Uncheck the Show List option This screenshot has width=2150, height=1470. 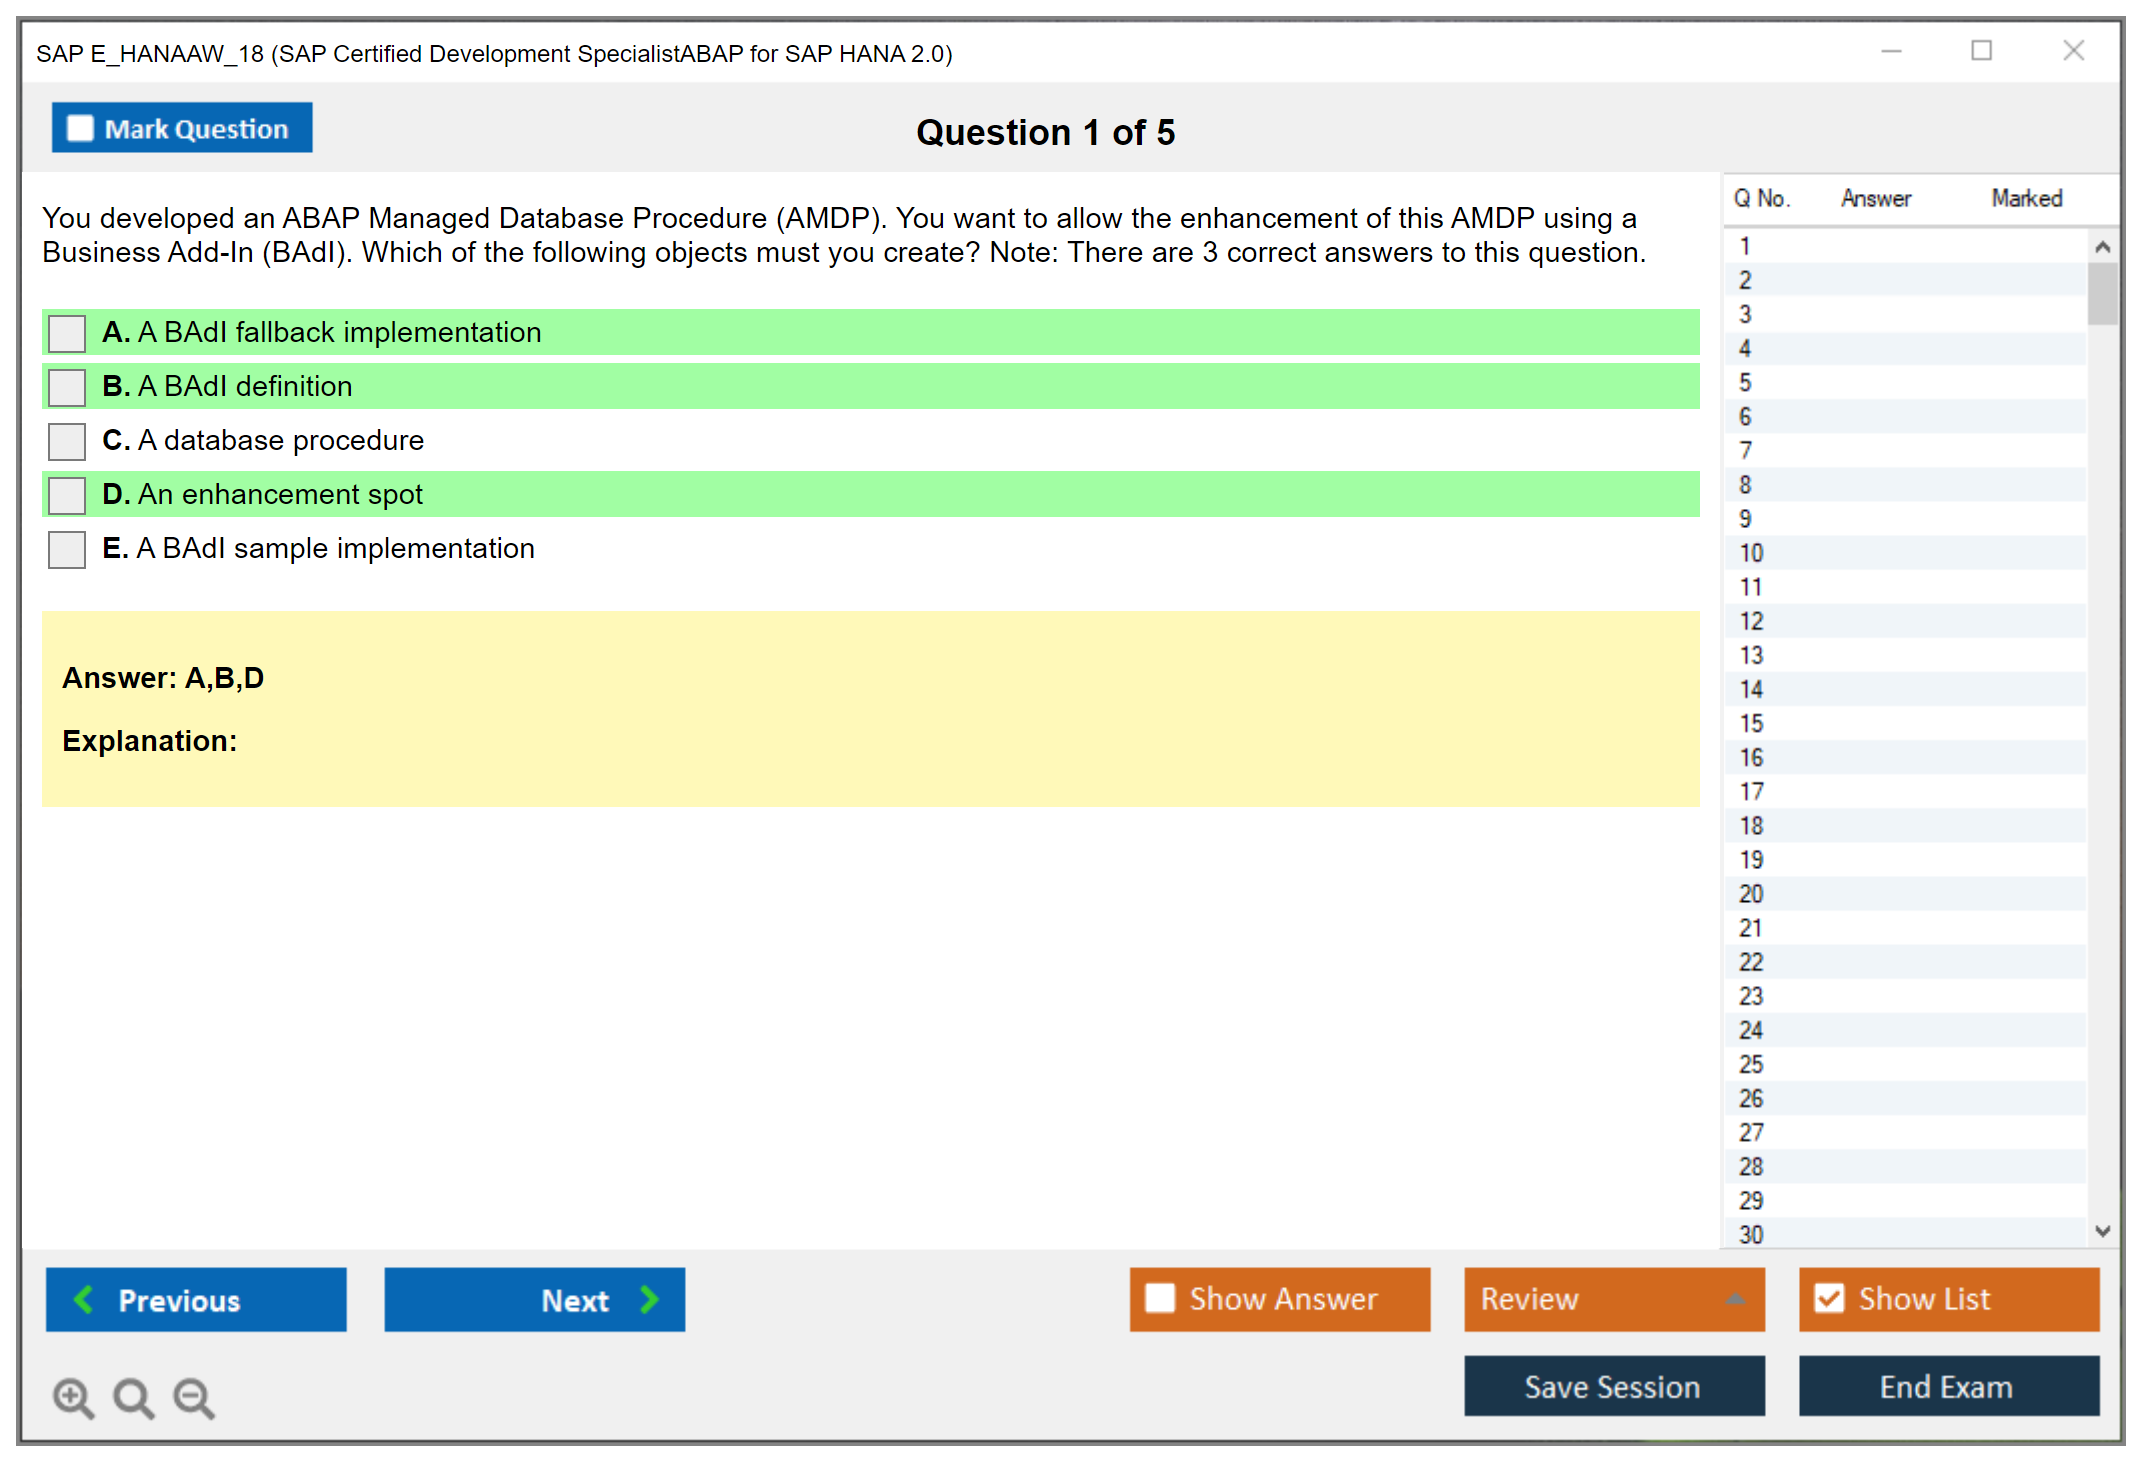1829,1298
